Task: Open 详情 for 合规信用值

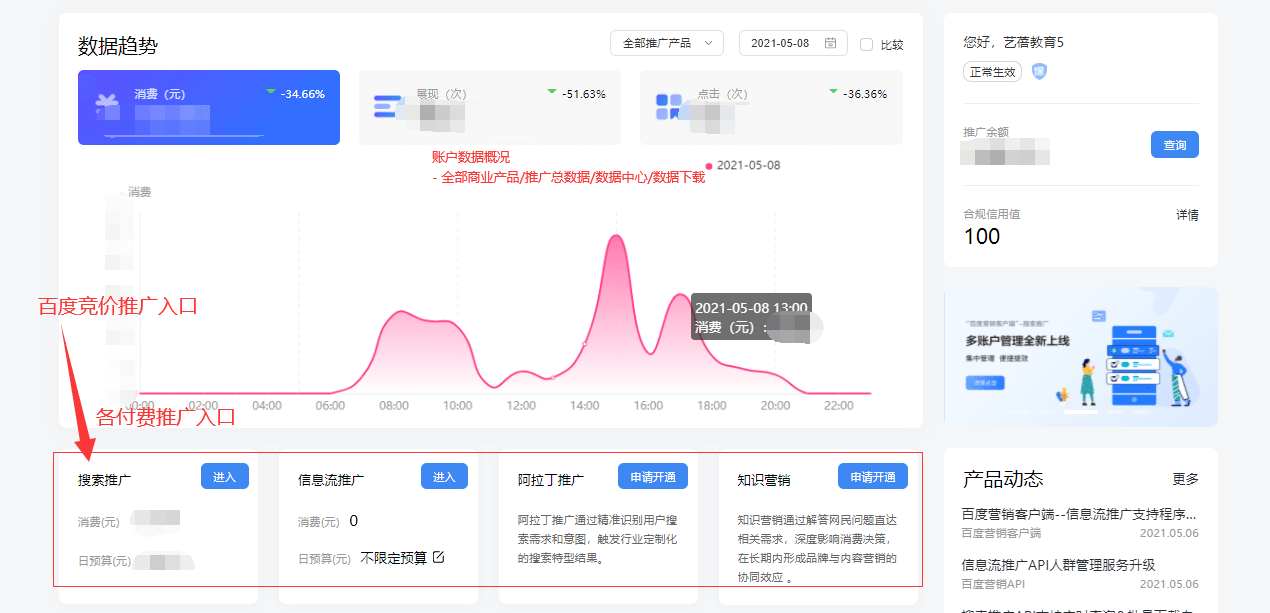Action: (1187, 215)
